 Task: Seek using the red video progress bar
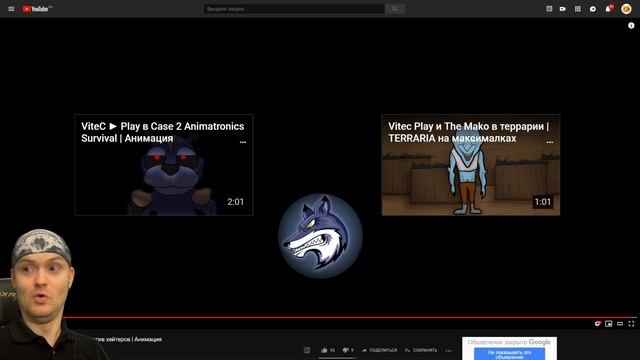[x=350, y=317]
